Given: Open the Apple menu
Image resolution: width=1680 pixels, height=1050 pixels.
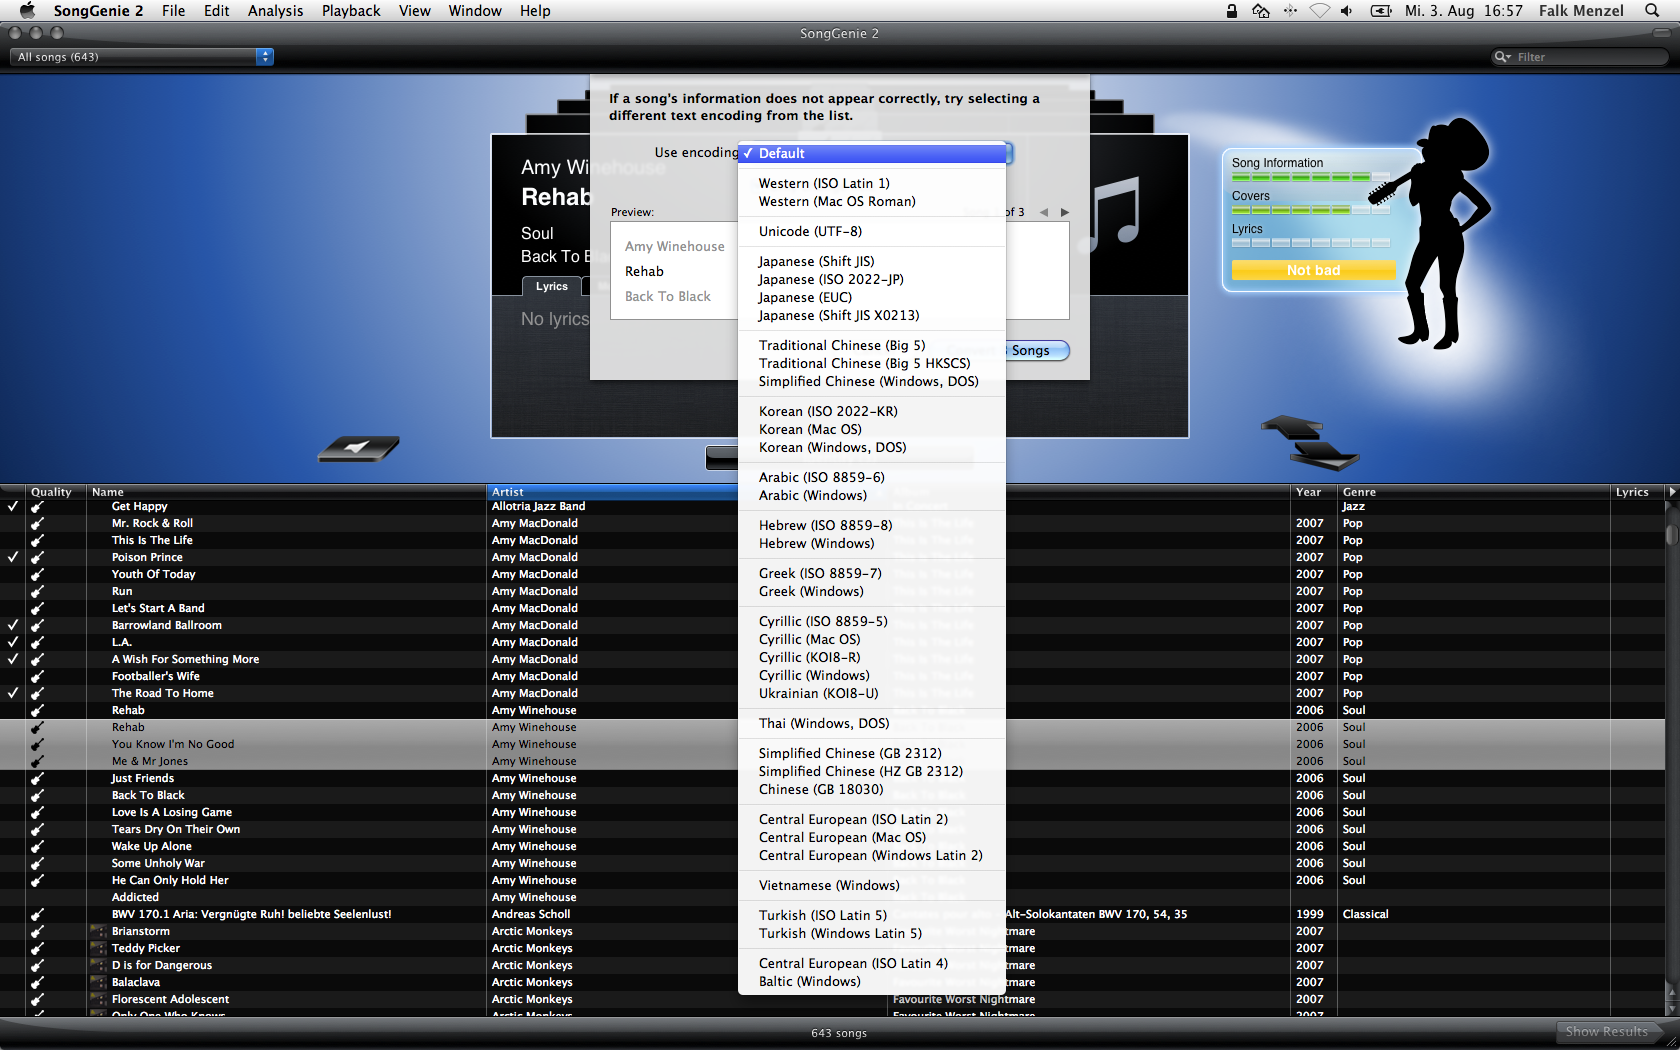Looking at the screenshot, I should tap(27, 11).
